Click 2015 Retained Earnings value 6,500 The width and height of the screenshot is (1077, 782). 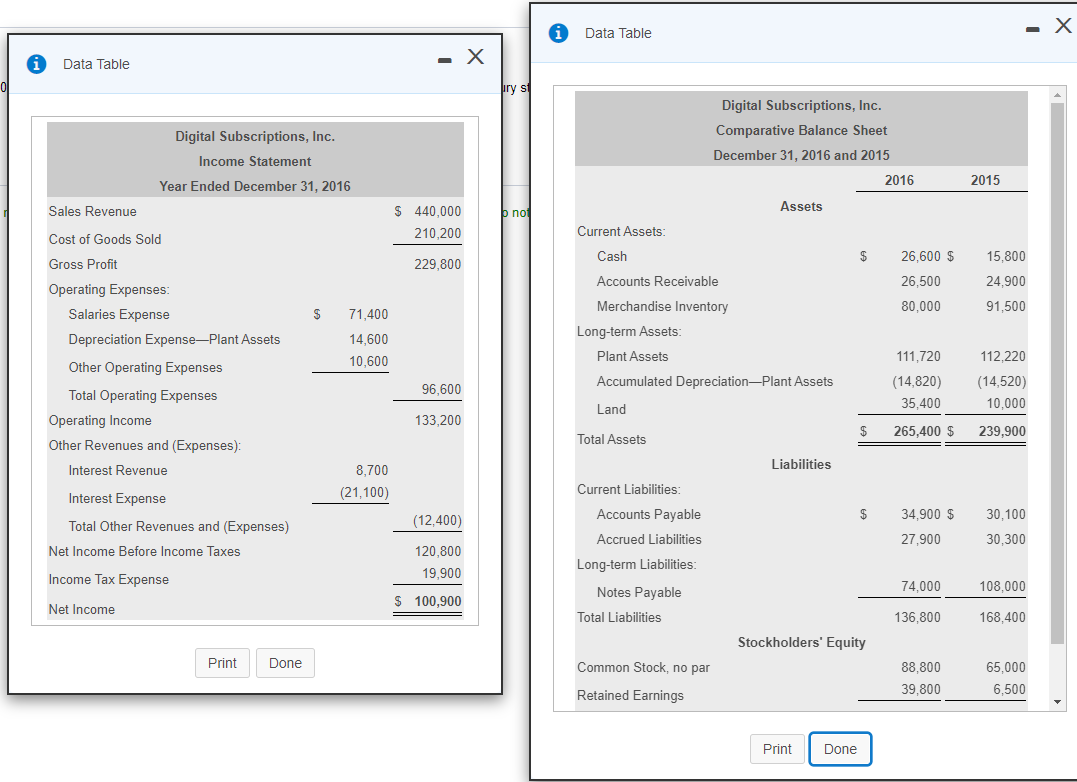(1009, 689)
